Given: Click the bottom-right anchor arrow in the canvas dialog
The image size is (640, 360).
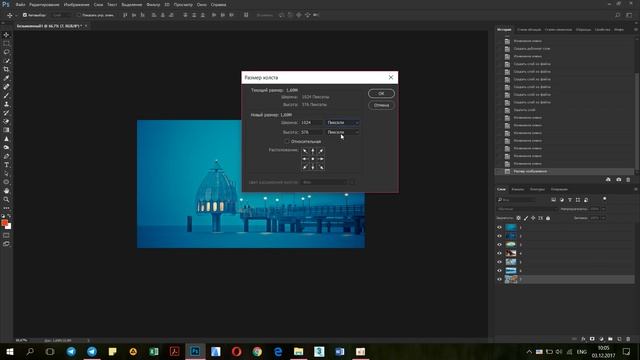Looking at the screenshot, I should (321, 167).
